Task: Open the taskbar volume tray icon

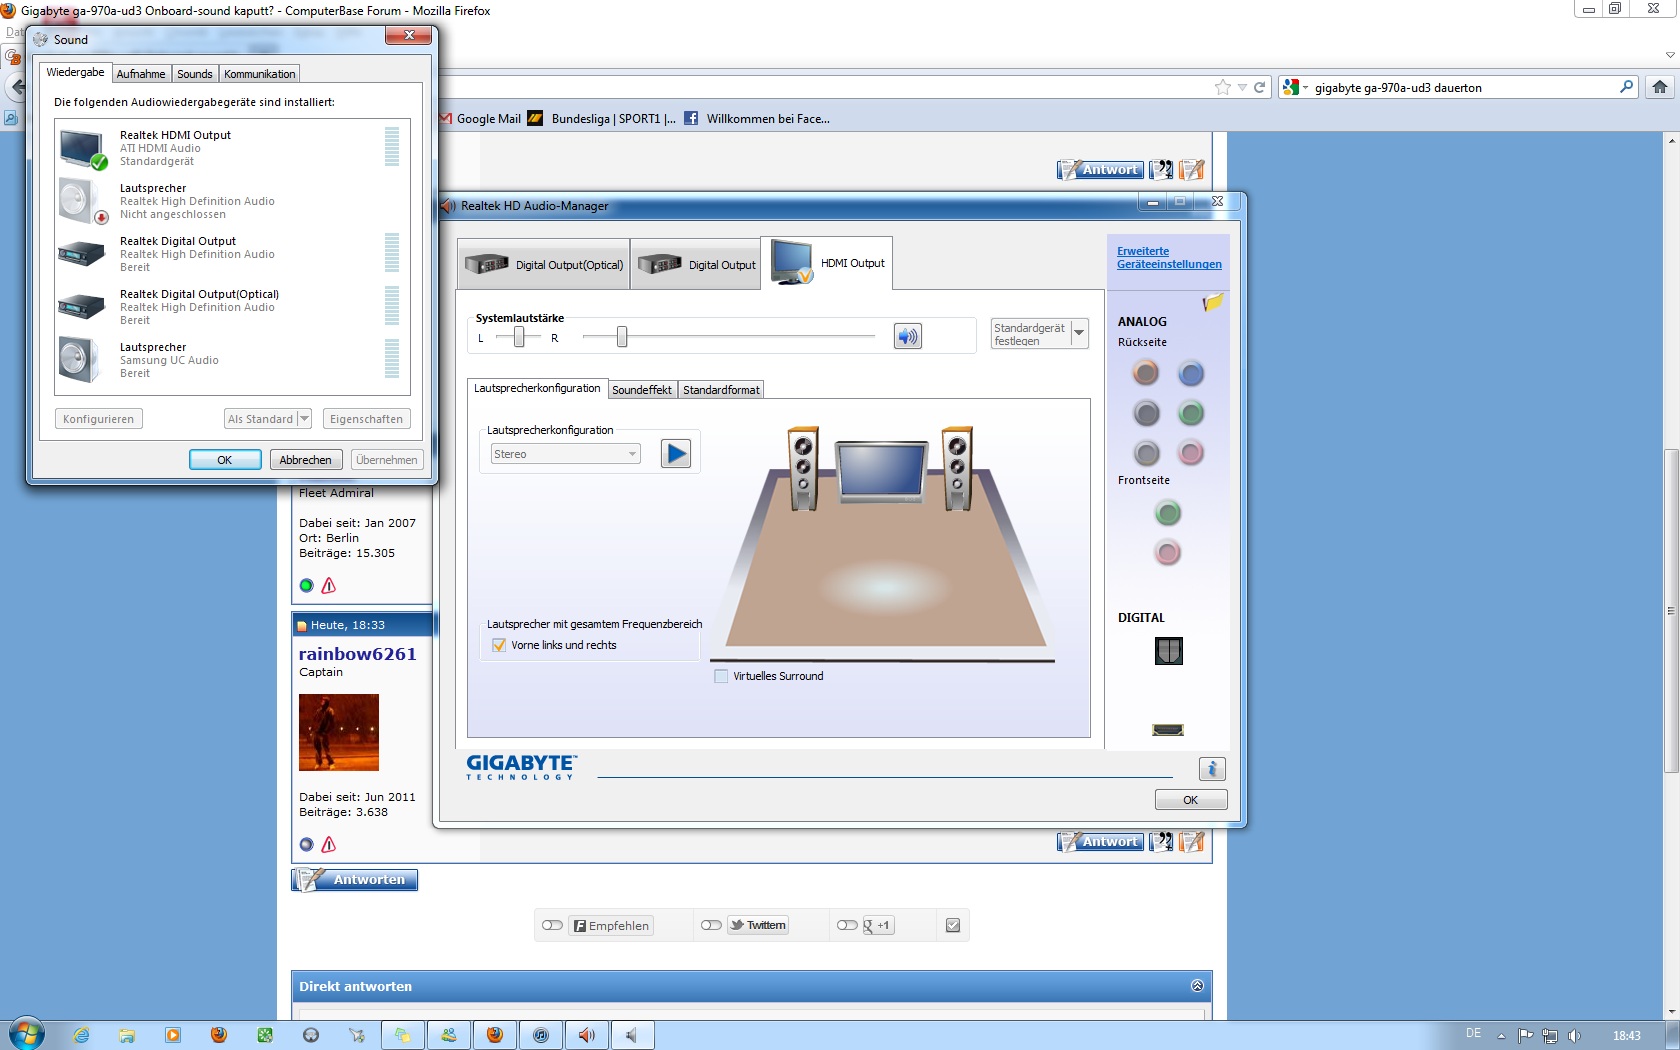Action: 1575,1036
